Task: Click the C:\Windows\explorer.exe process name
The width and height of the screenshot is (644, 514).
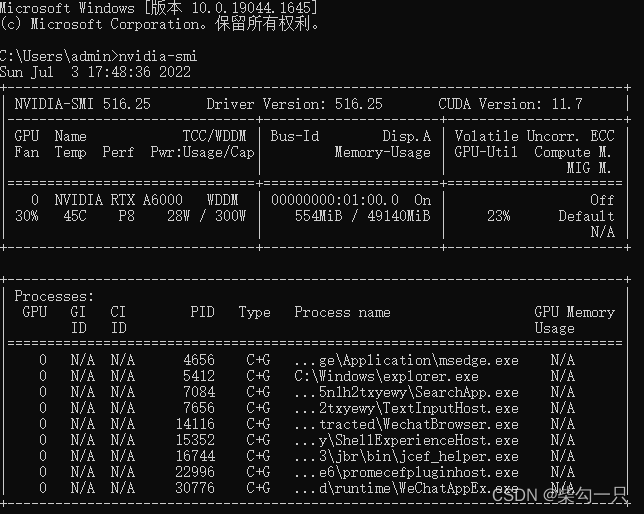Action: point(386,376)
